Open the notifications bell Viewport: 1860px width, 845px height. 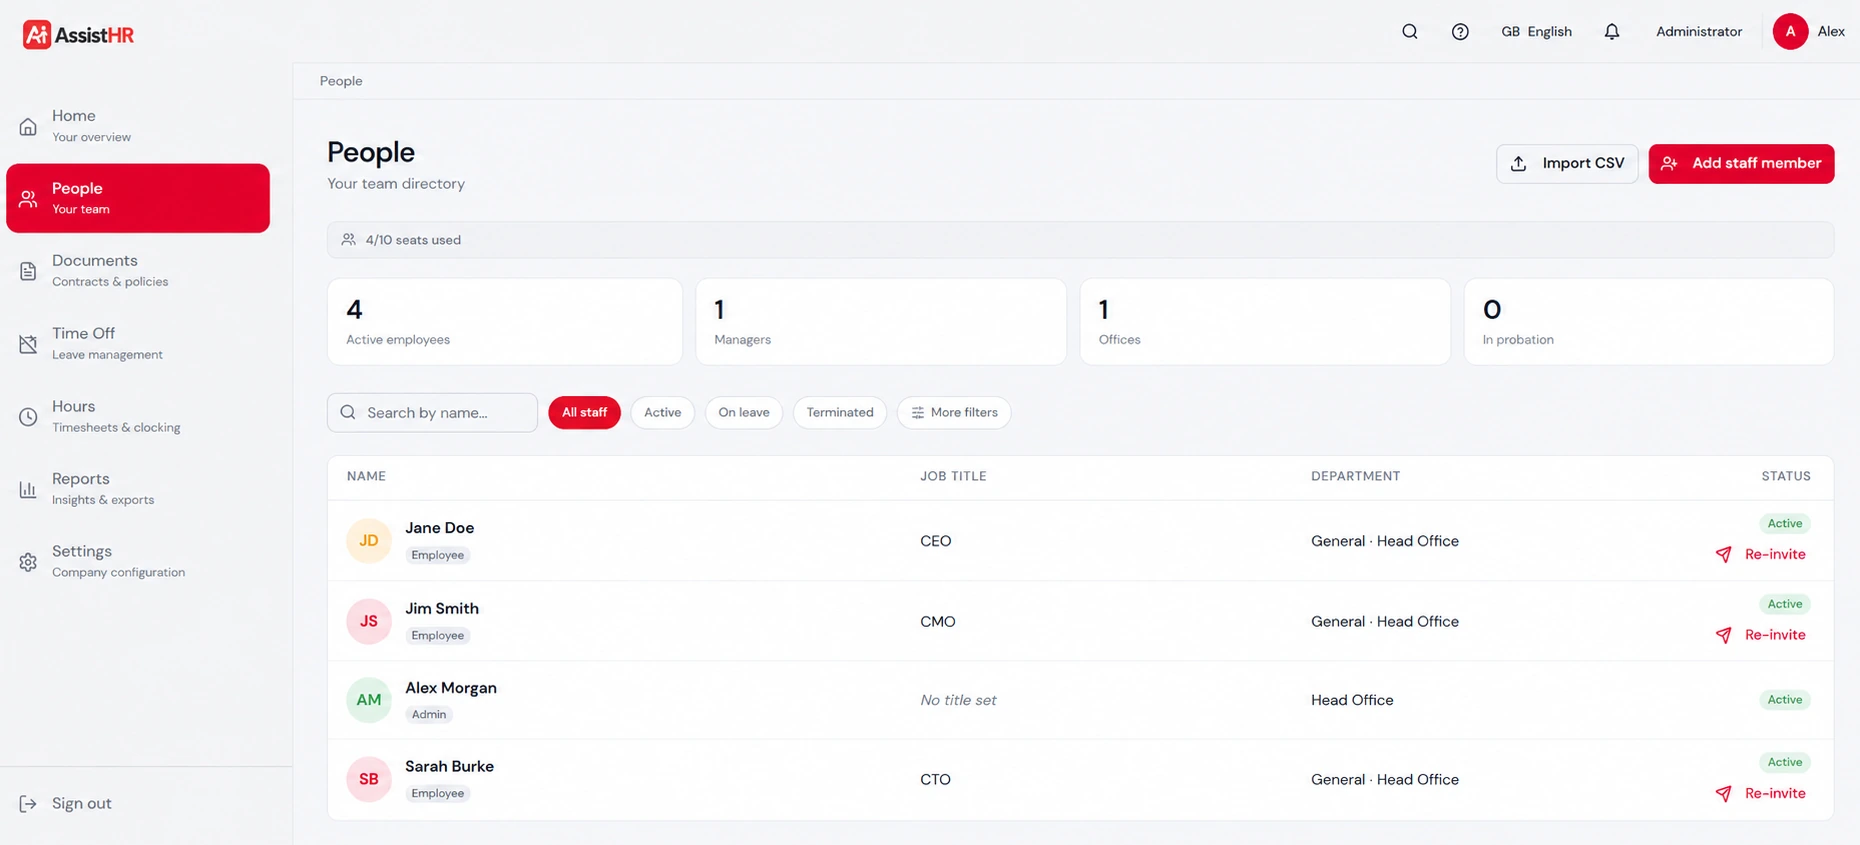pos(1612,32)
